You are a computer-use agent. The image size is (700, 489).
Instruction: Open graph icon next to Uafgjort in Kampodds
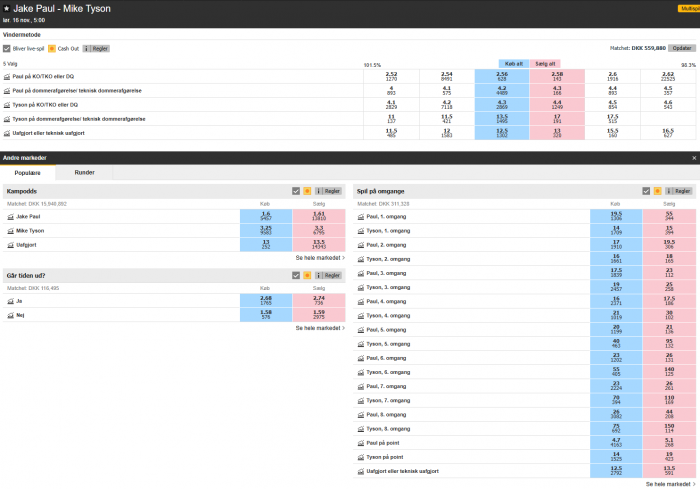tap(11, 245)
